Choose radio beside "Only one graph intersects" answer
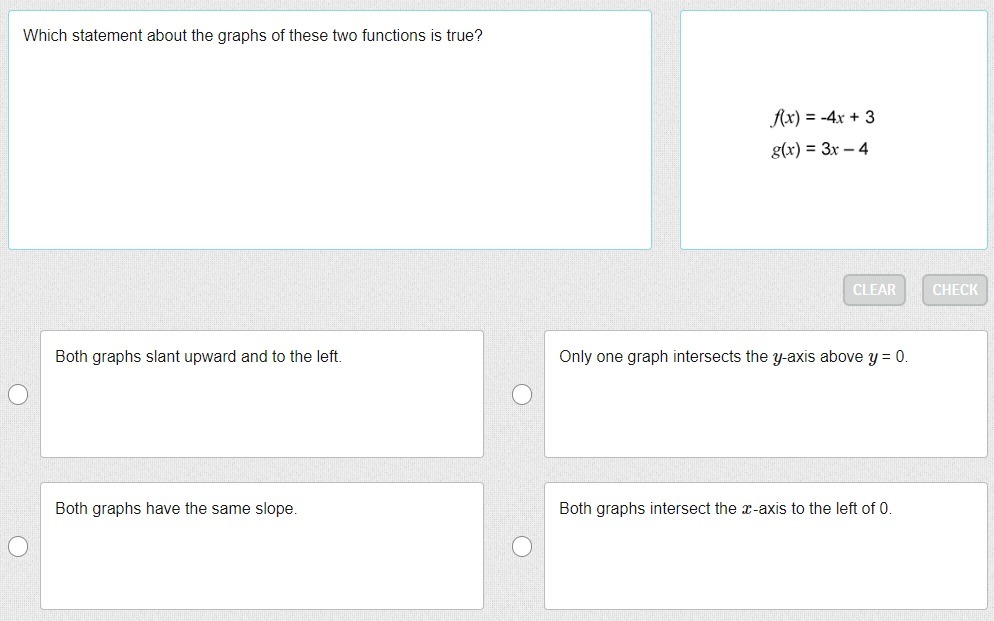 [522, 395]
